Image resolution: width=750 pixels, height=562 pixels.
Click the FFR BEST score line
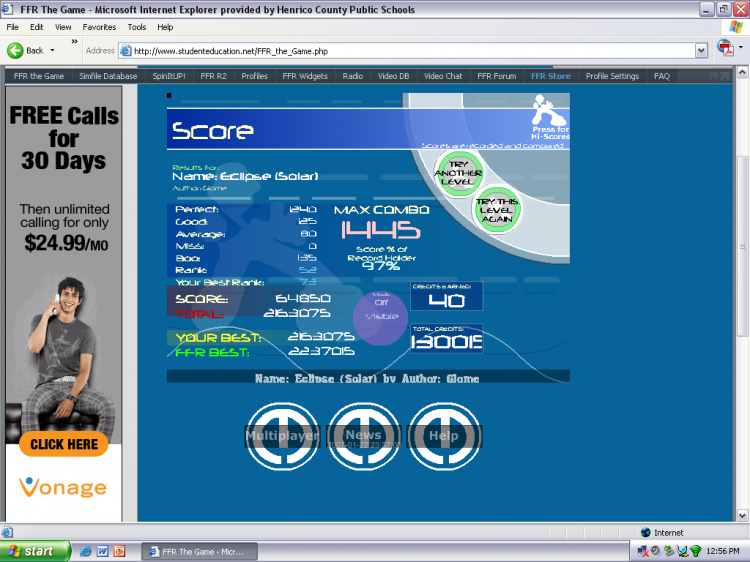point(265,352)
